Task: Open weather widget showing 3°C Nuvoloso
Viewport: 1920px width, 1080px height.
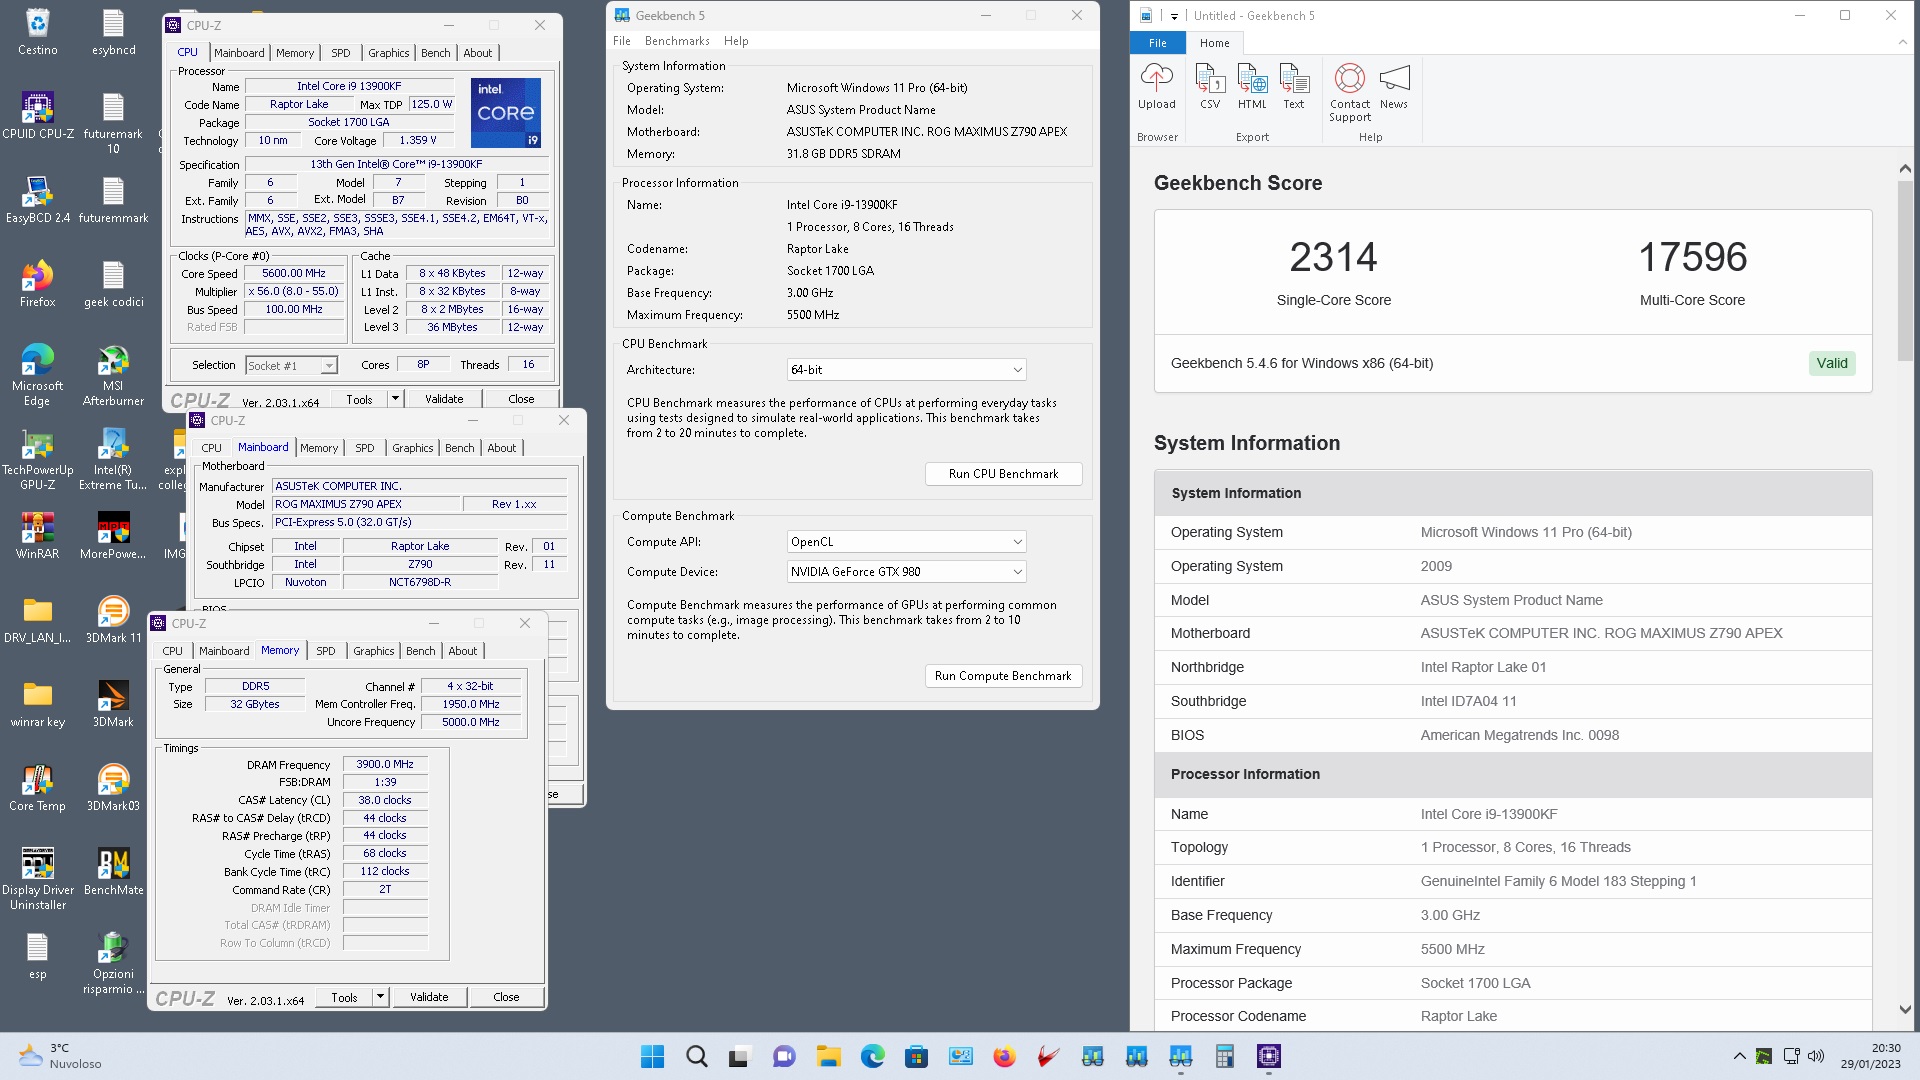Action: tap(60, 1056)
